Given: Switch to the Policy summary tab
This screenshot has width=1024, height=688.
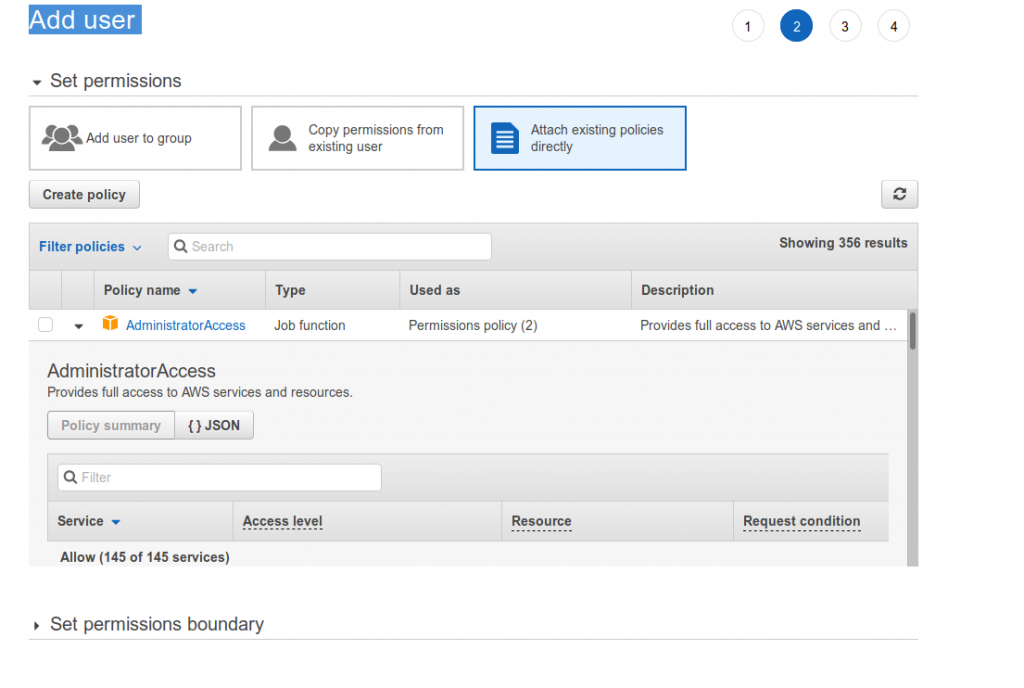Looking at the screenshot, I should (x=111, y=426).
